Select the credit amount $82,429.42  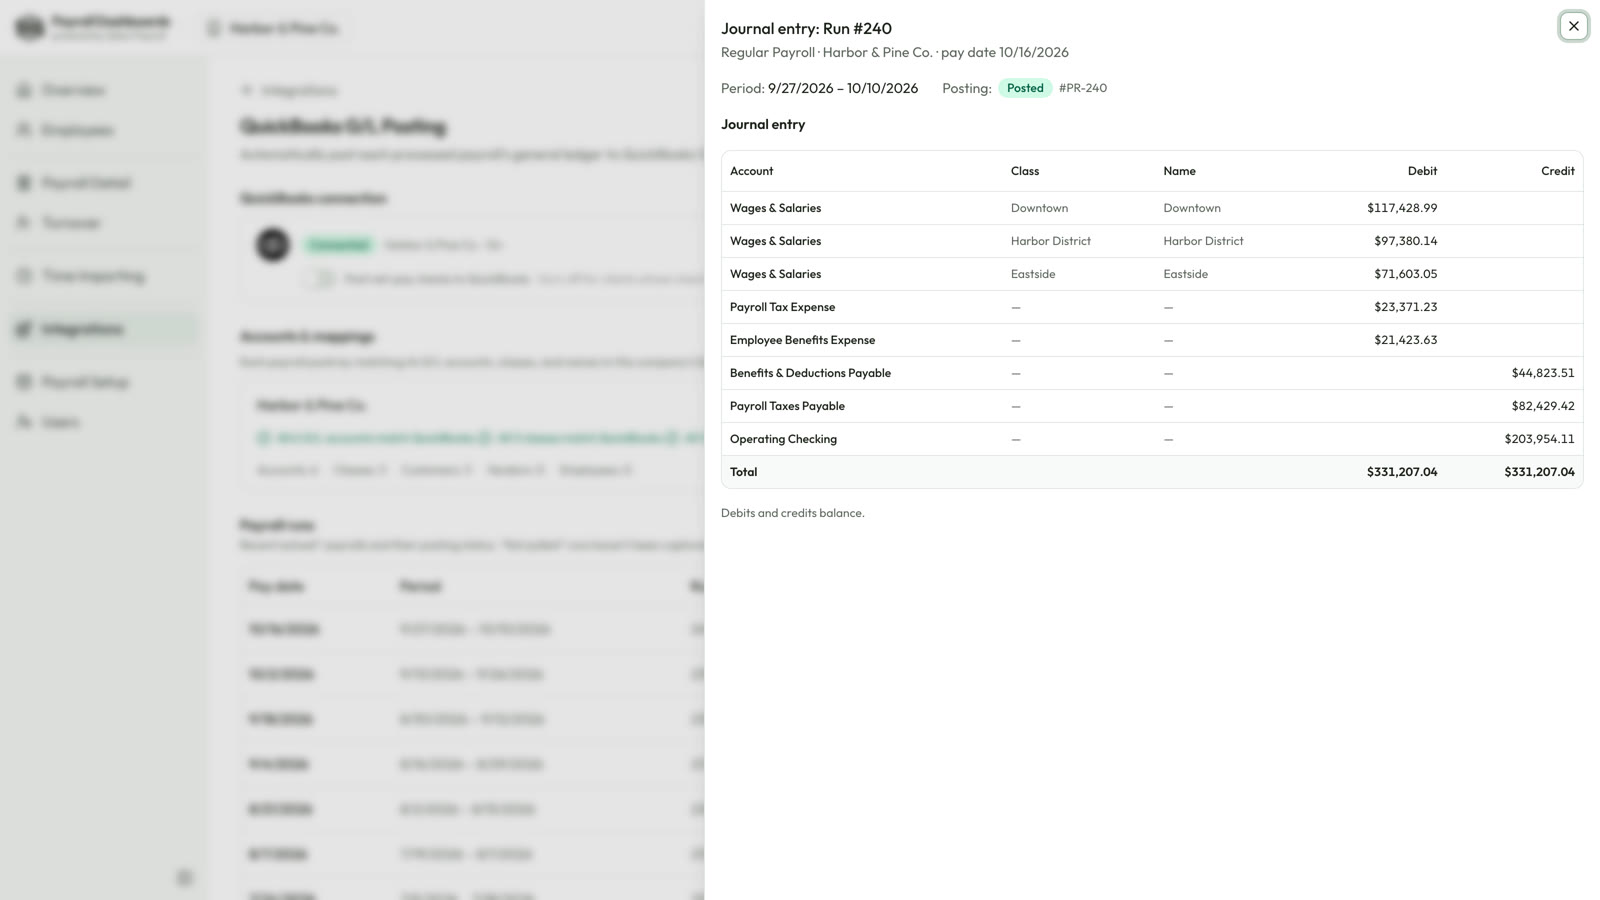[1543, 406]
